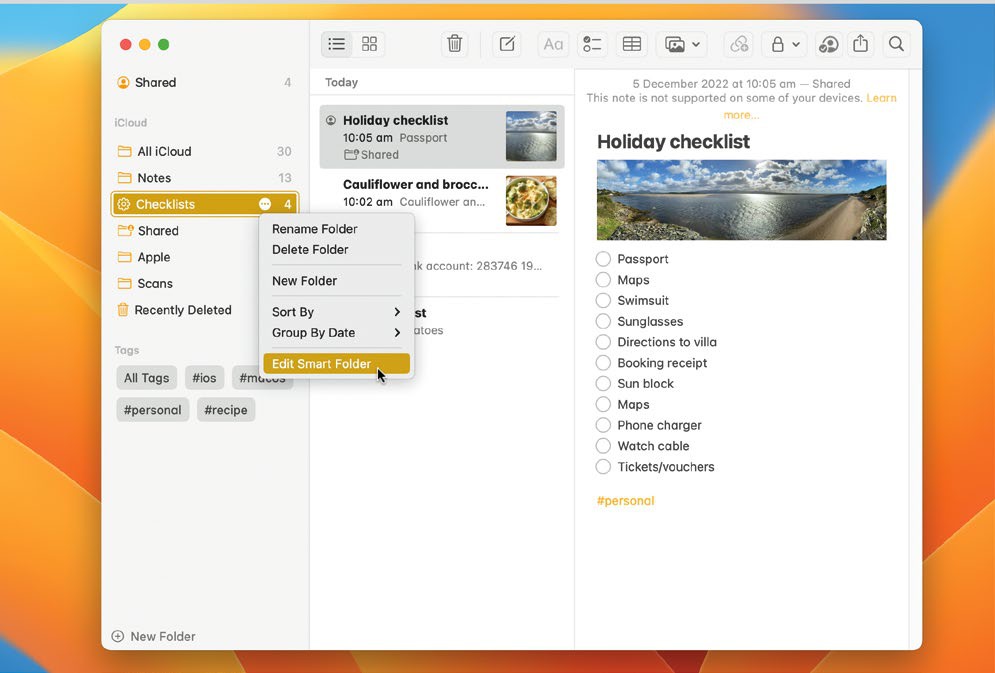
Task: Check off Phone charger
Action: pyautogui.click(x=603, y=426)
